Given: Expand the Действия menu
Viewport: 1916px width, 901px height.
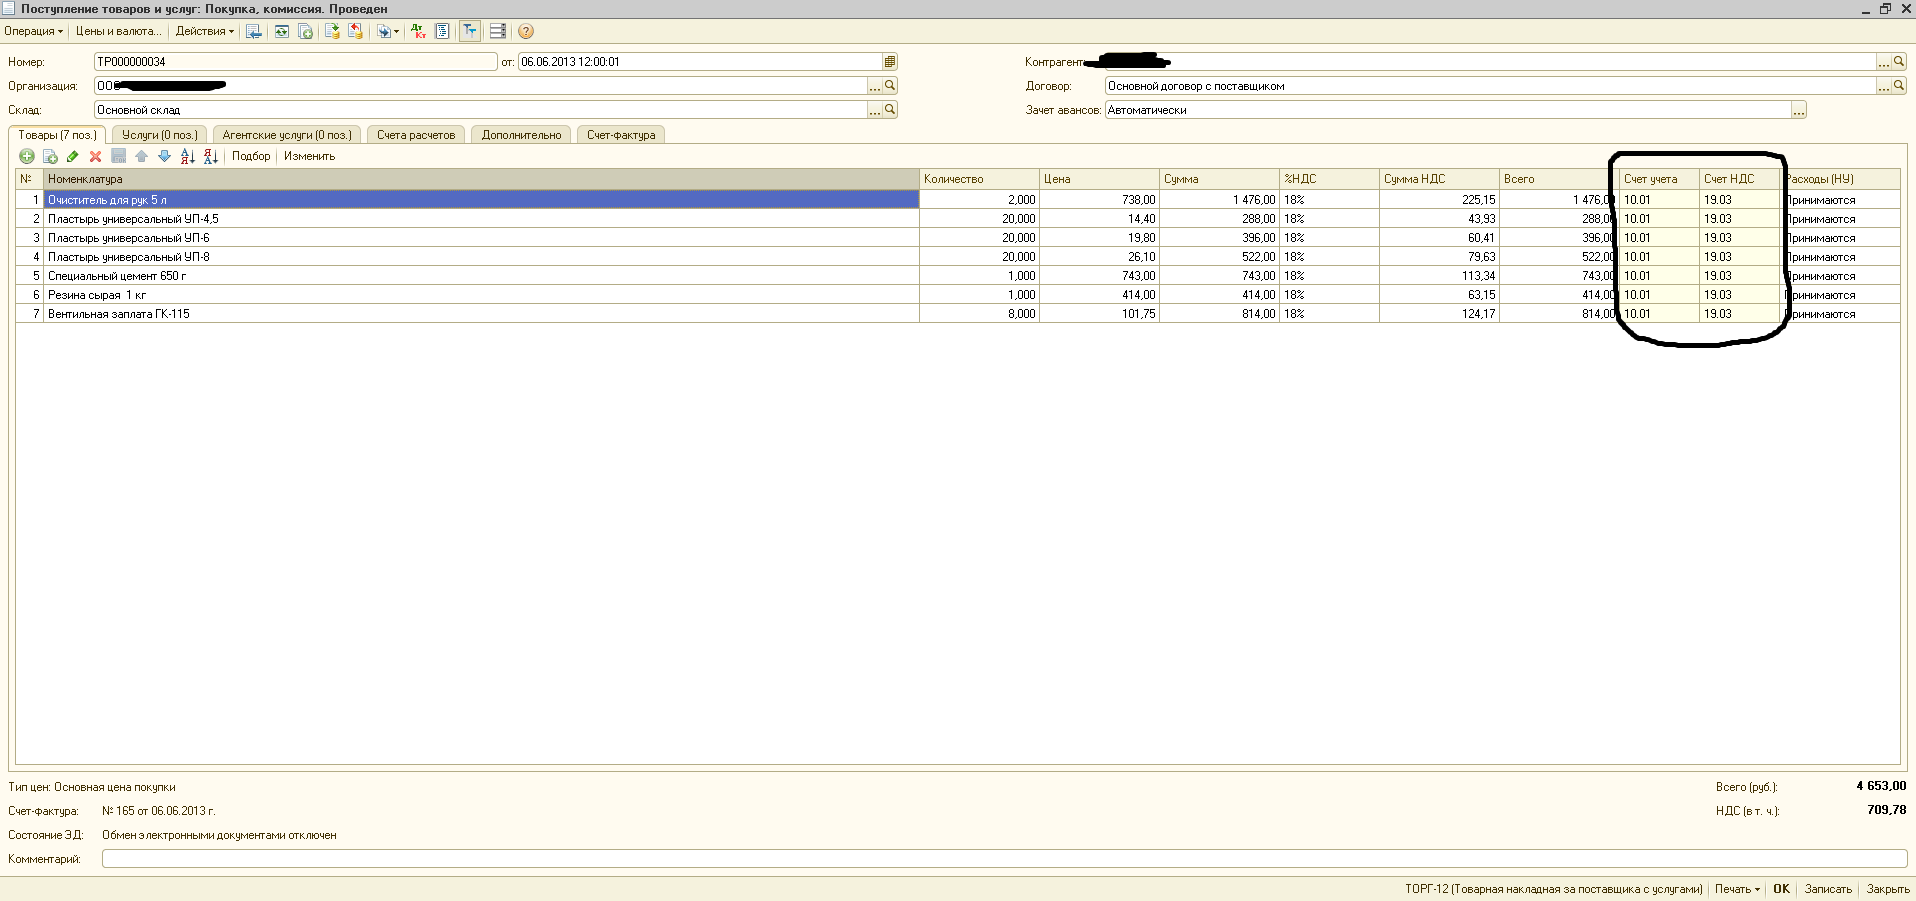Looking at the screenshot, I should click(x=204, y=31).
